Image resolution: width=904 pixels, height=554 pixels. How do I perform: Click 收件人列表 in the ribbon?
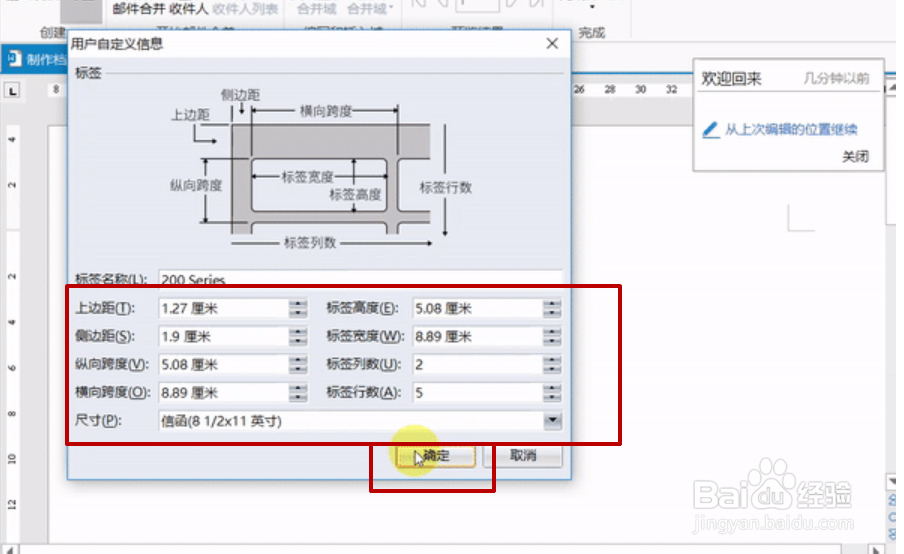pos(245,9)
